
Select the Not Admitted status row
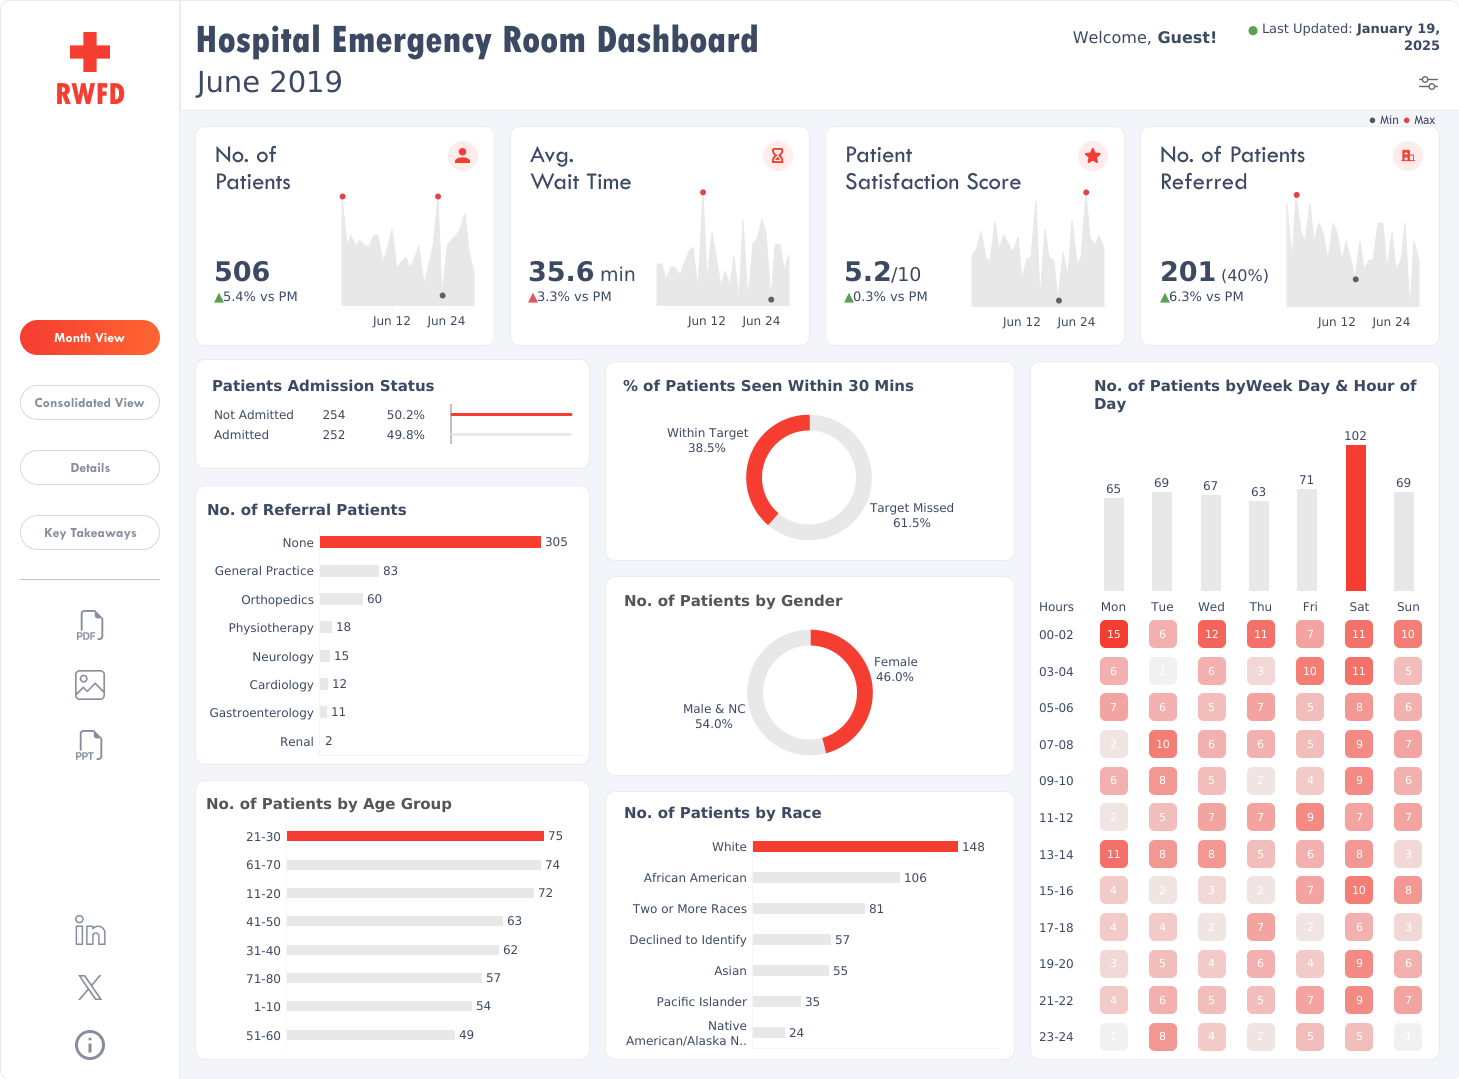point(392,415)
